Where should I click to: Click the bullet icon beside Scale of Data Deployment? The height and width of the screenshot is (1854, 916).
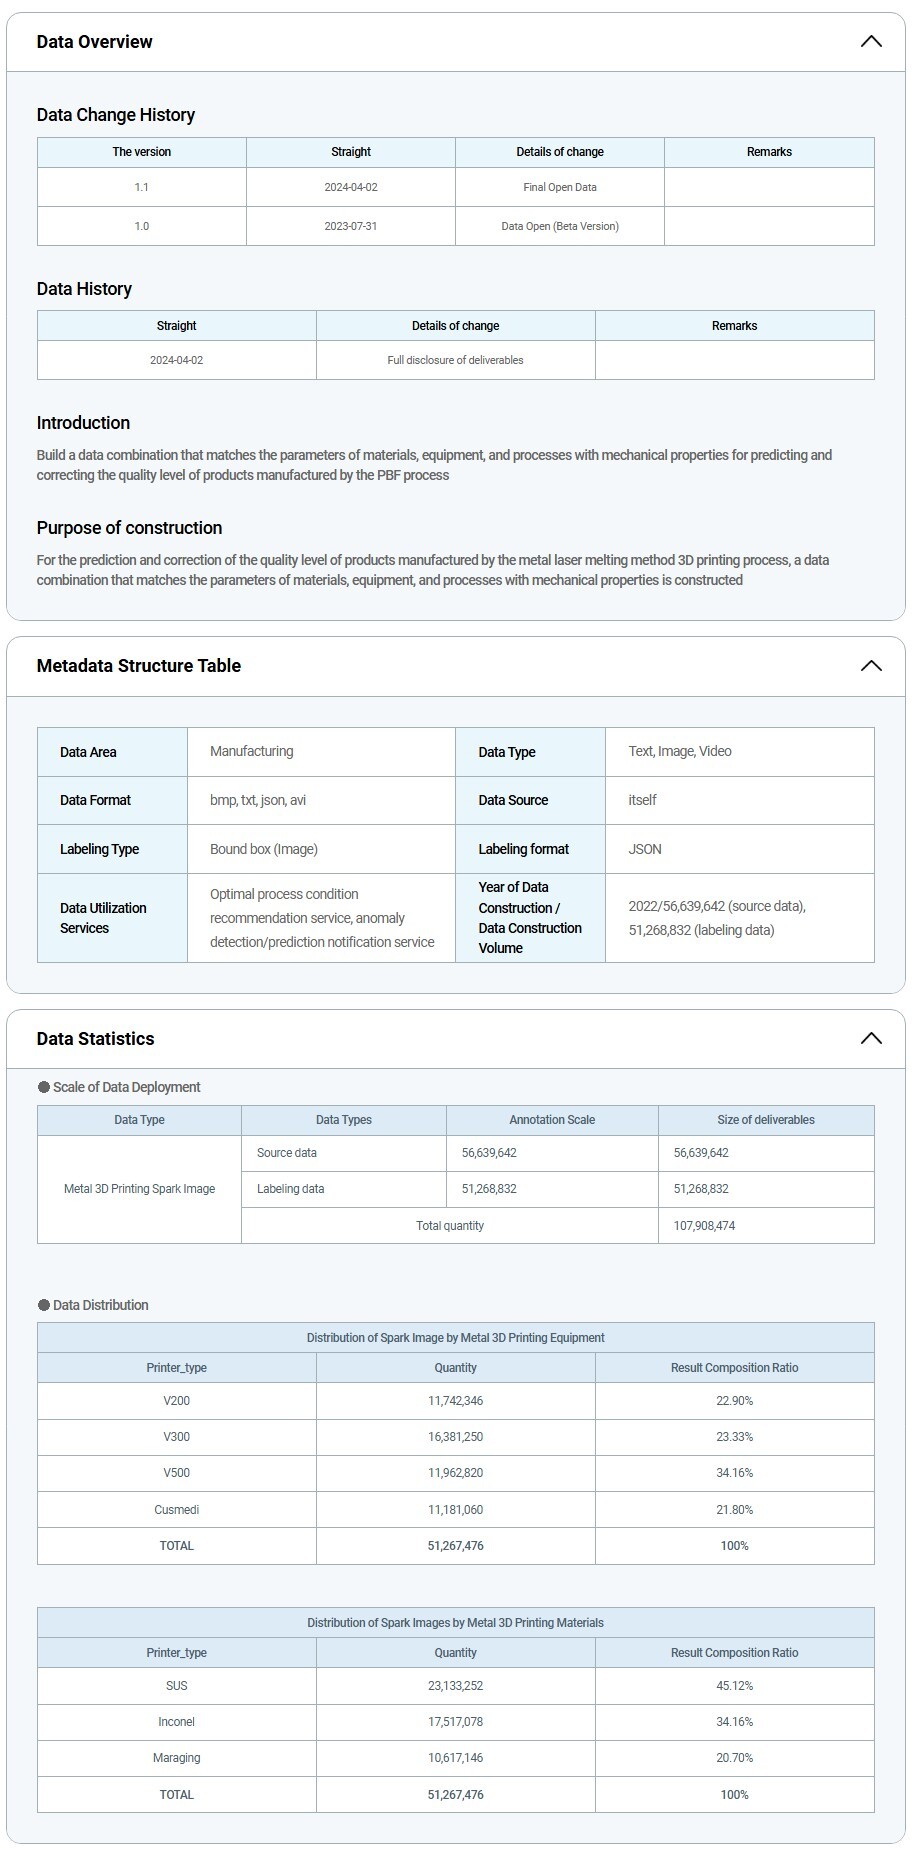(x=43, y=1087)
